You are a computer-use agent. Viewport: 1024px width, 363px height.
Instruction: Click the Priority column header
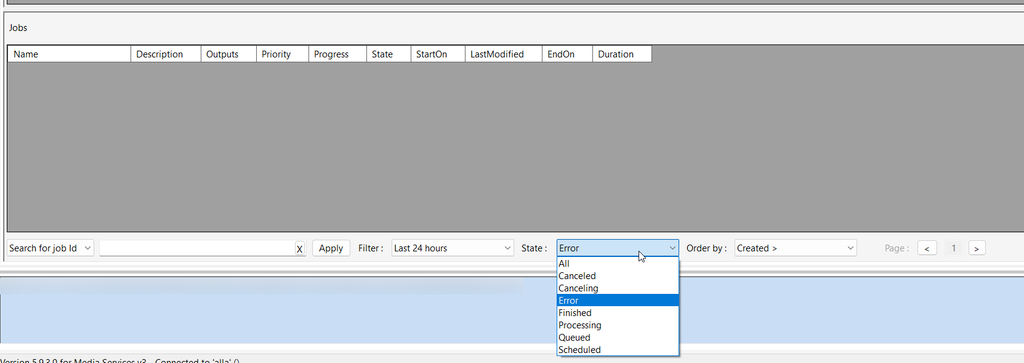point(282,54)
